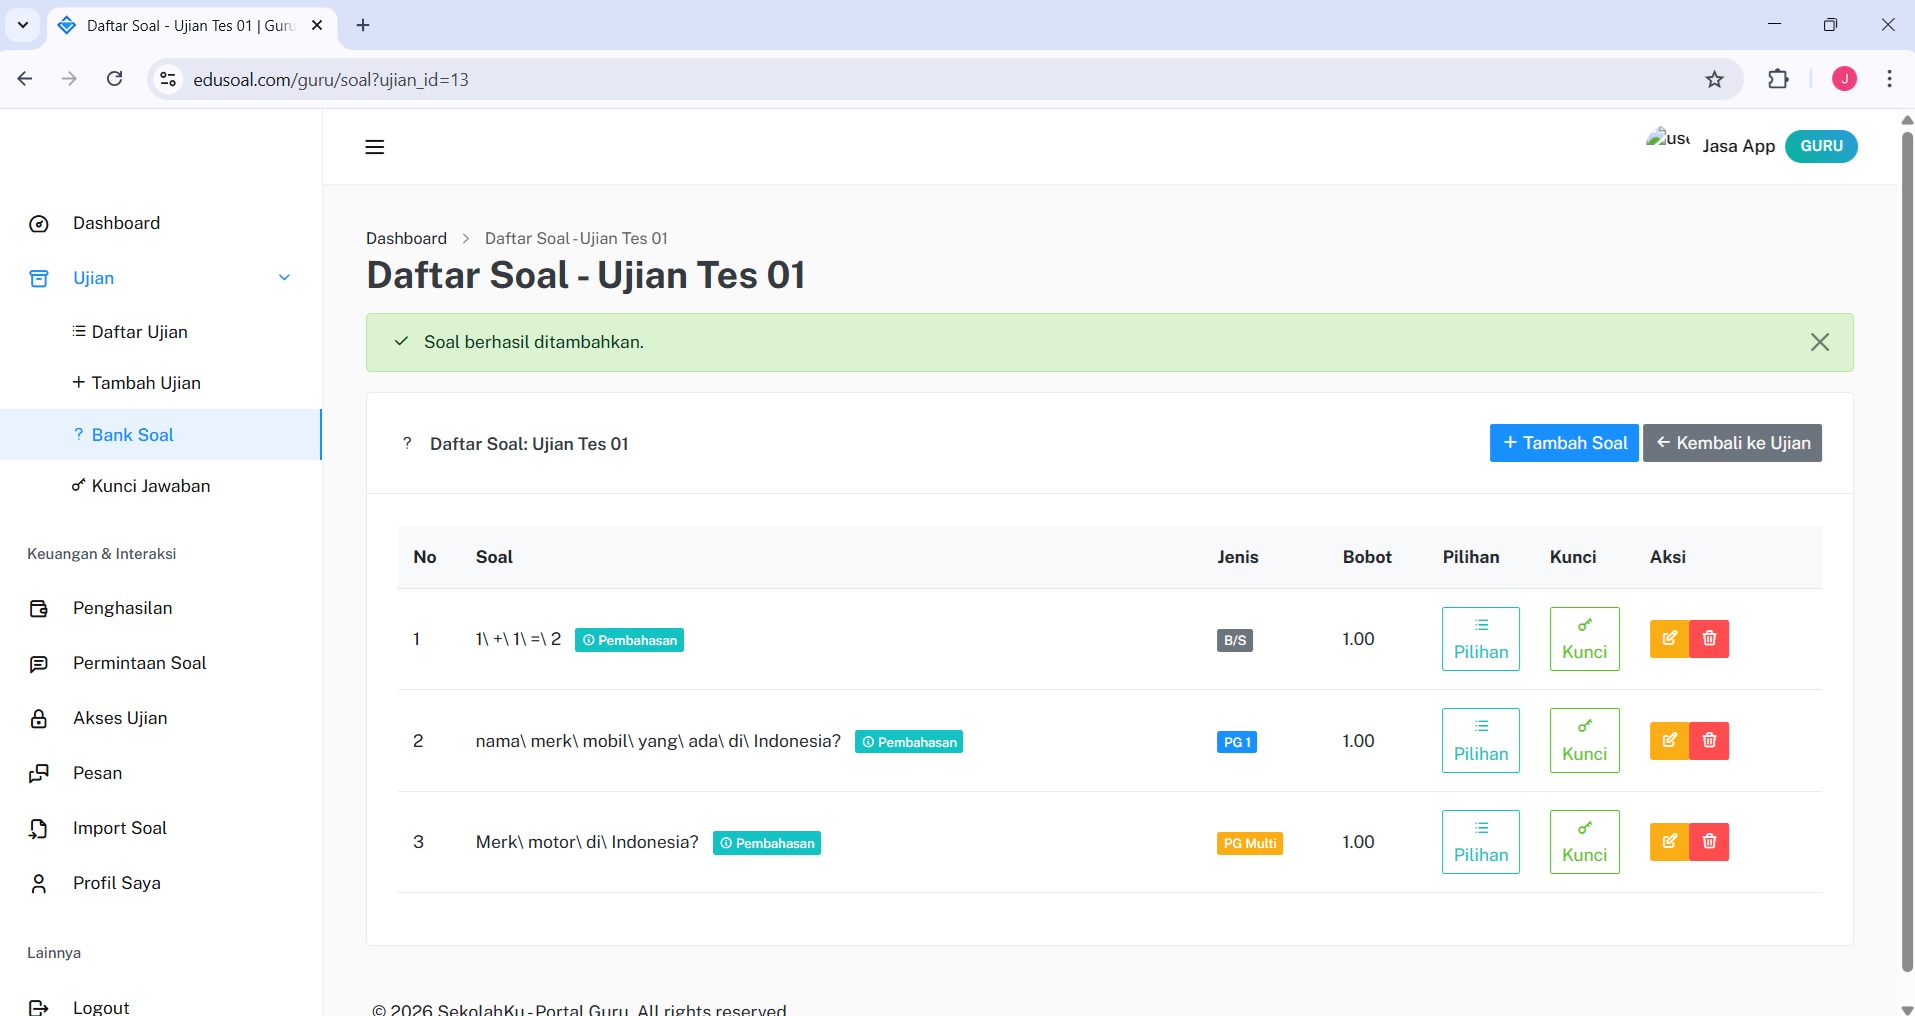This screenshot has width=1915, height=1016.
Task: Reload the page using the refresh icon
Action: coord(115,79)
